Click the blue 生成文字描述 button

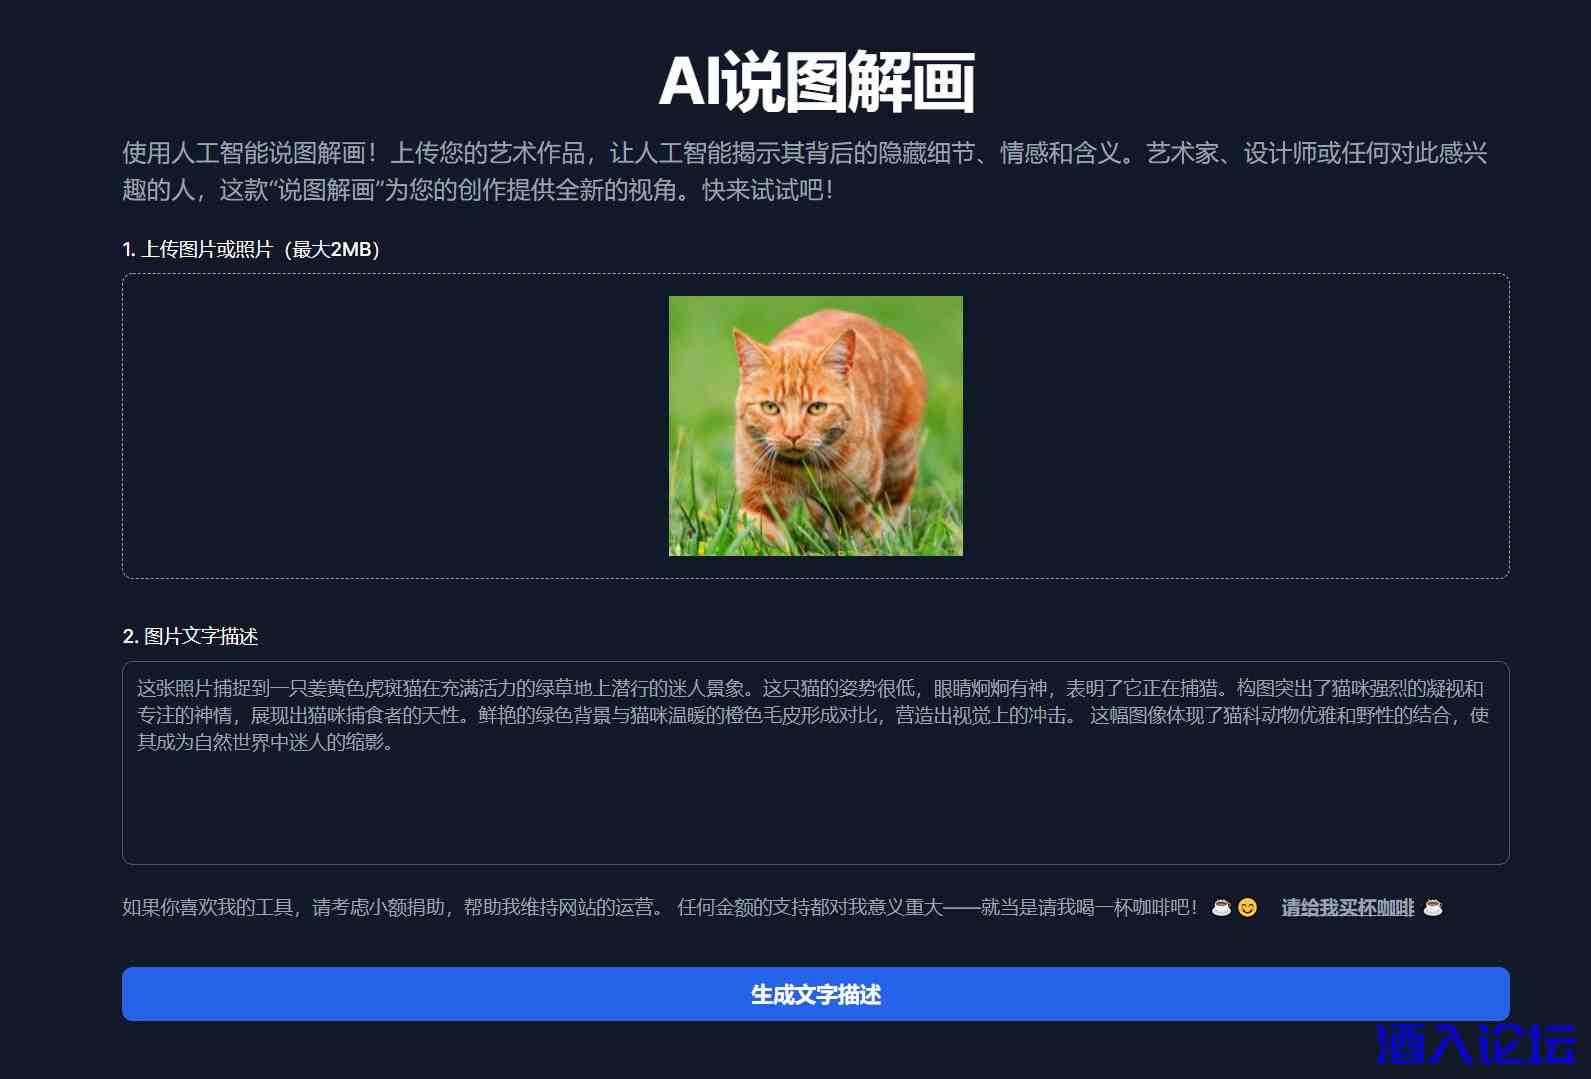click(x=815, y=994)
